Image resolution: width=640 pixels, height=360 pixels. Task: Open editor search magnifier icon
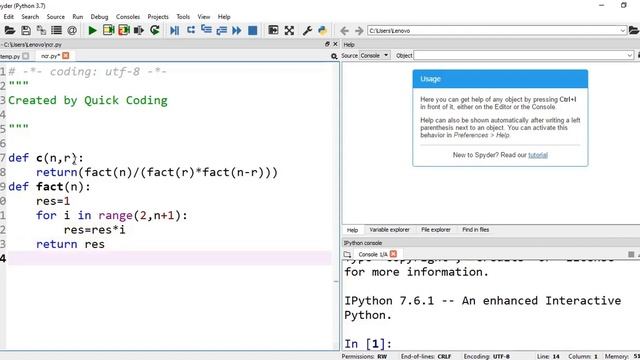(x=334, y=56)
